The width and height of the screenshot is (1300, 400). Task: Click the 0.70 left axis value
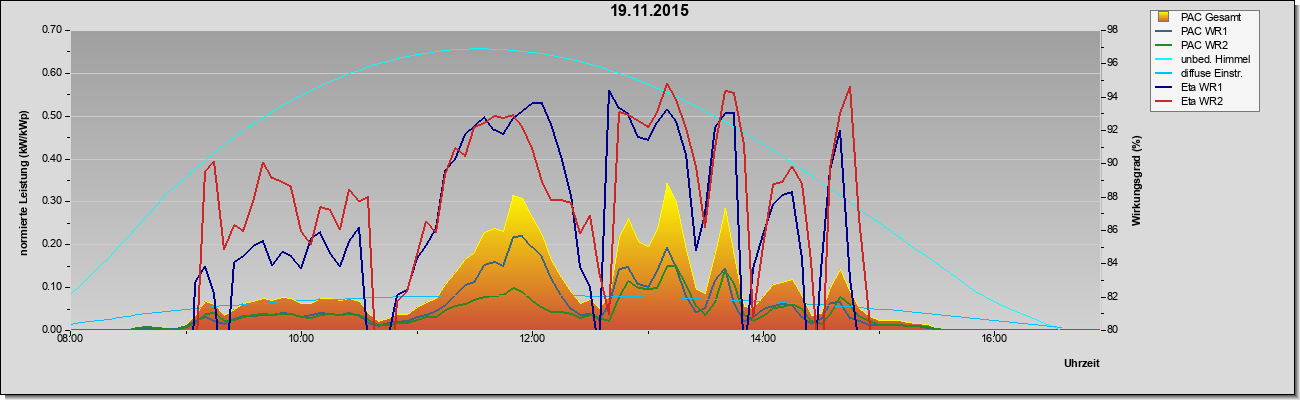[x=51, y=30]
